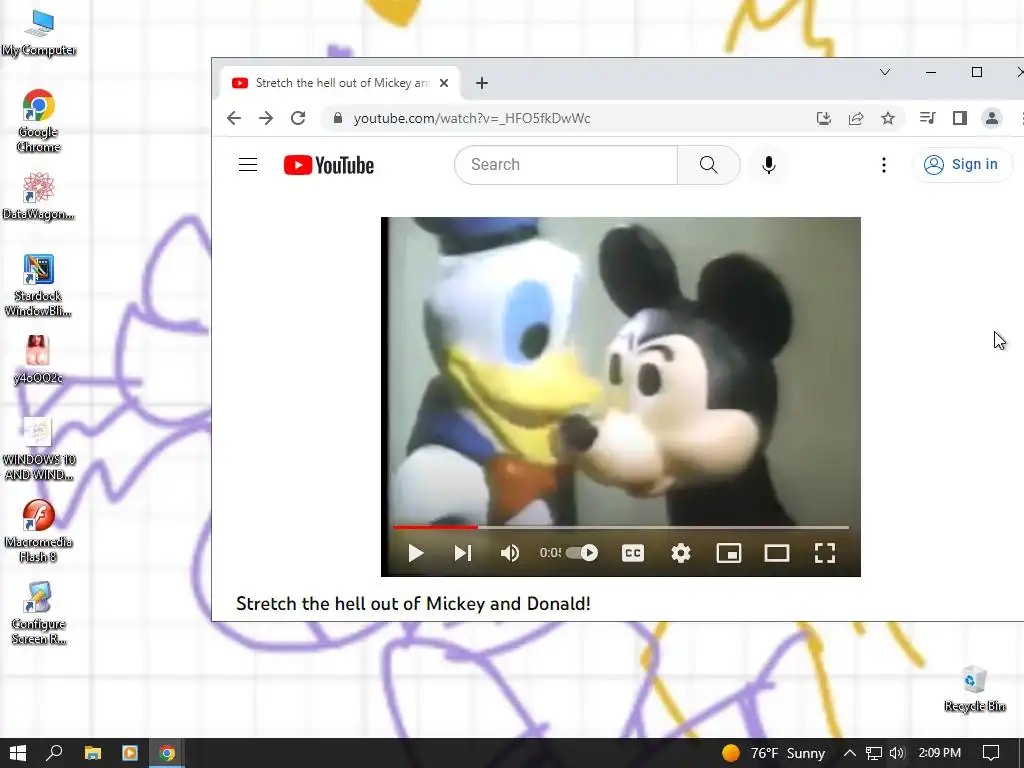Click the video title text
The height and width of the screenshot is (768, 1024).
pos(413,603)
